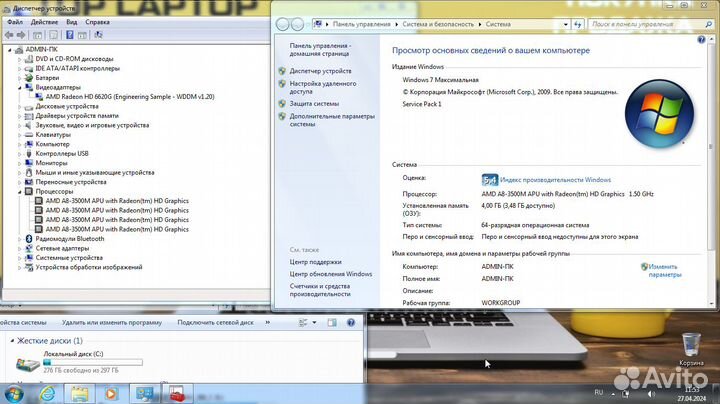Click Bluetooth icon in device tree

point(29,239)
